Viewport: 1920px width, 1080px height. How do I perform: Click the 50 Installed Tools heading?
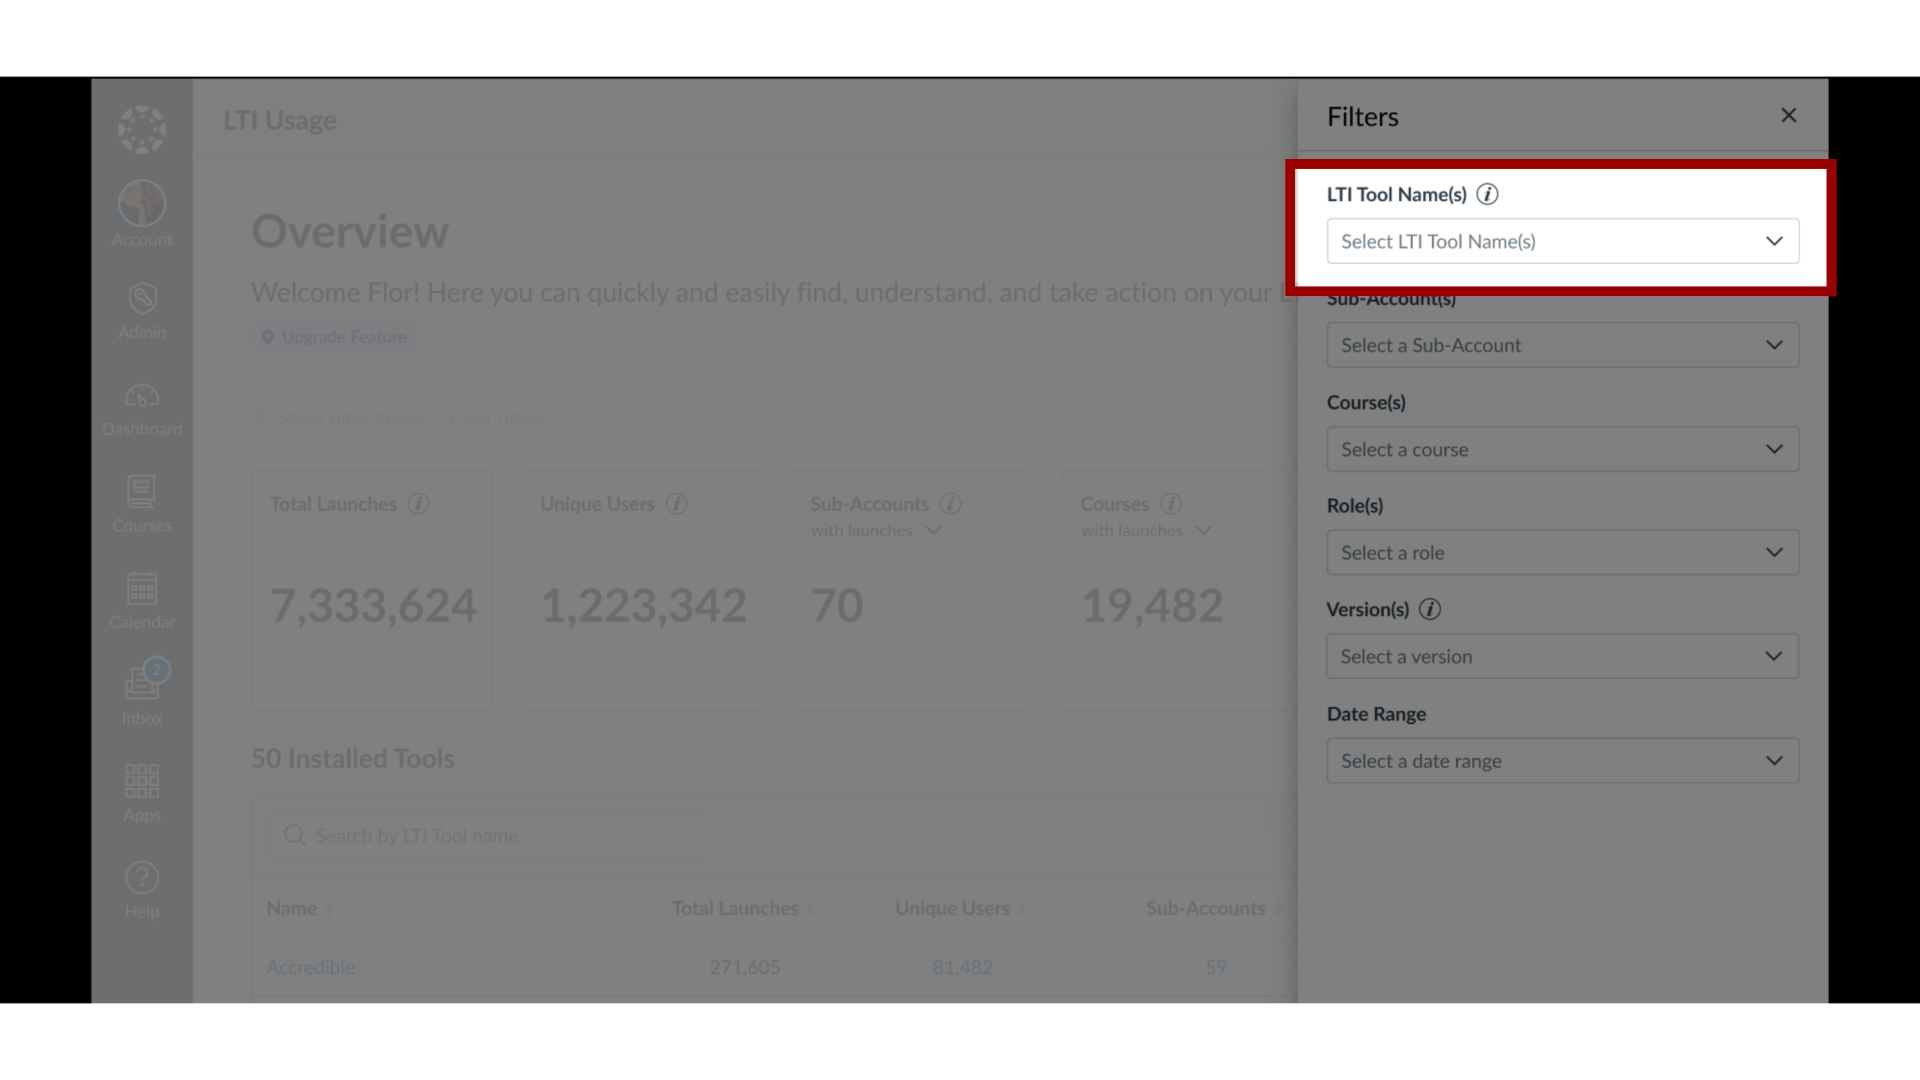352,758
